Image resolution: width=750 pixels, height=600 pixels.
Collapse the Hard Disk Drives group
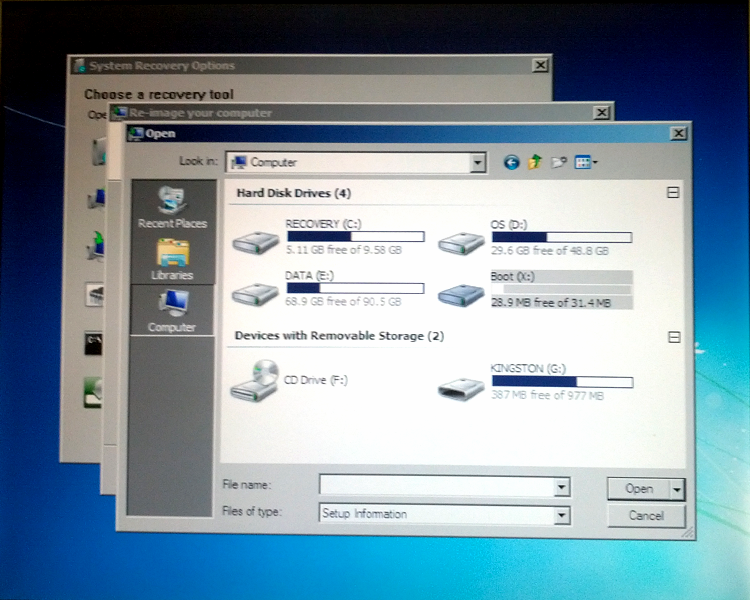point(673,193)
